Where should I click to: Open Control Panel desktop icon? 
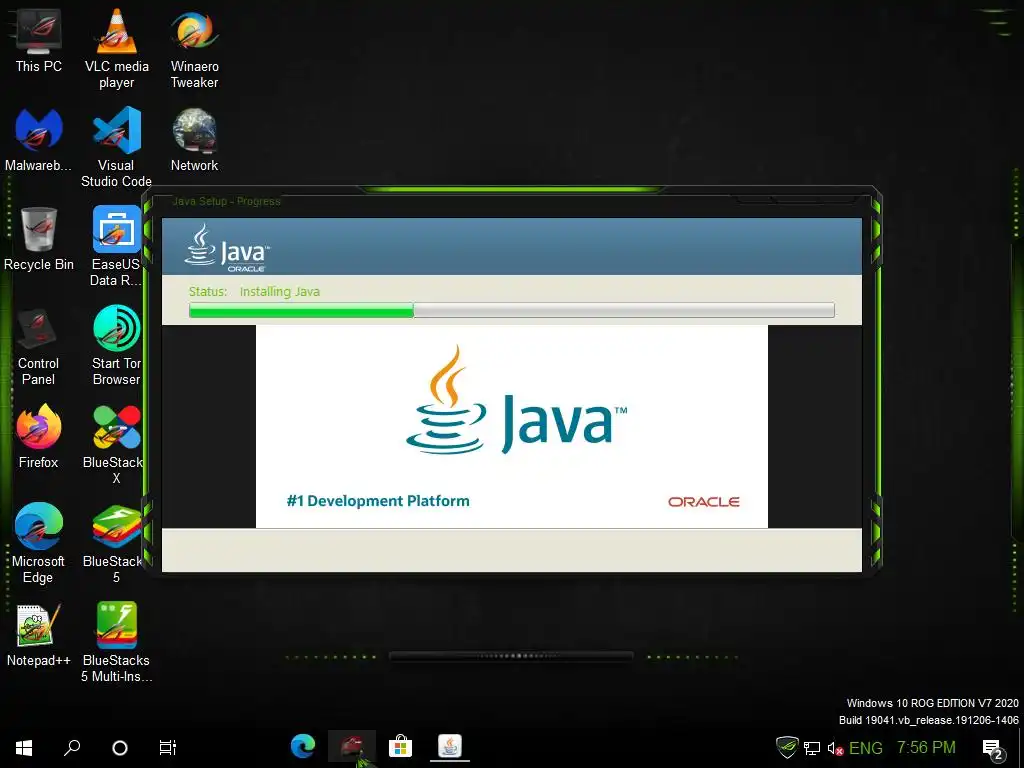click(39, 346)
